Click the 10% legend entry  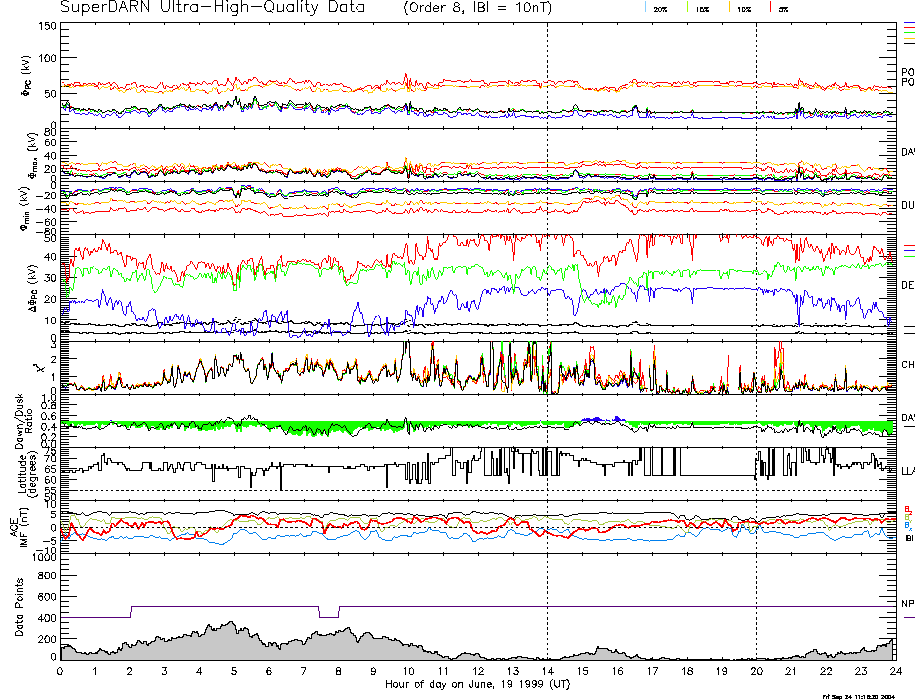click(x=743, y=8)
